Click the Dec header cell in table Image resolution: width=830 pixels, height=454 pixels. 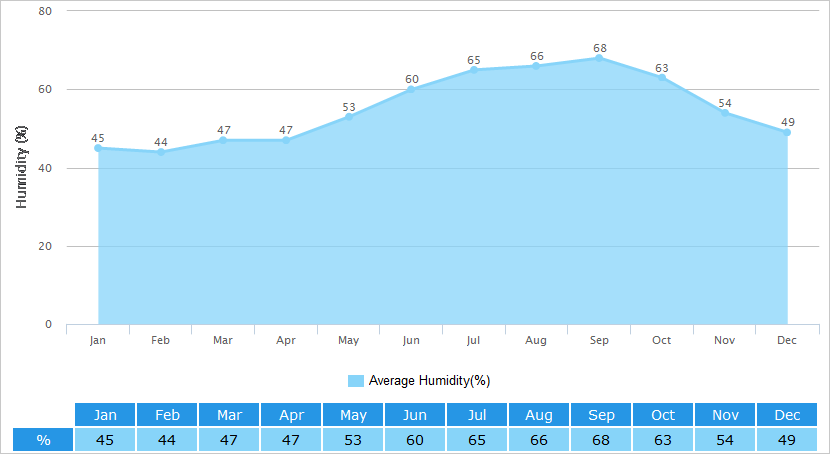787,415
